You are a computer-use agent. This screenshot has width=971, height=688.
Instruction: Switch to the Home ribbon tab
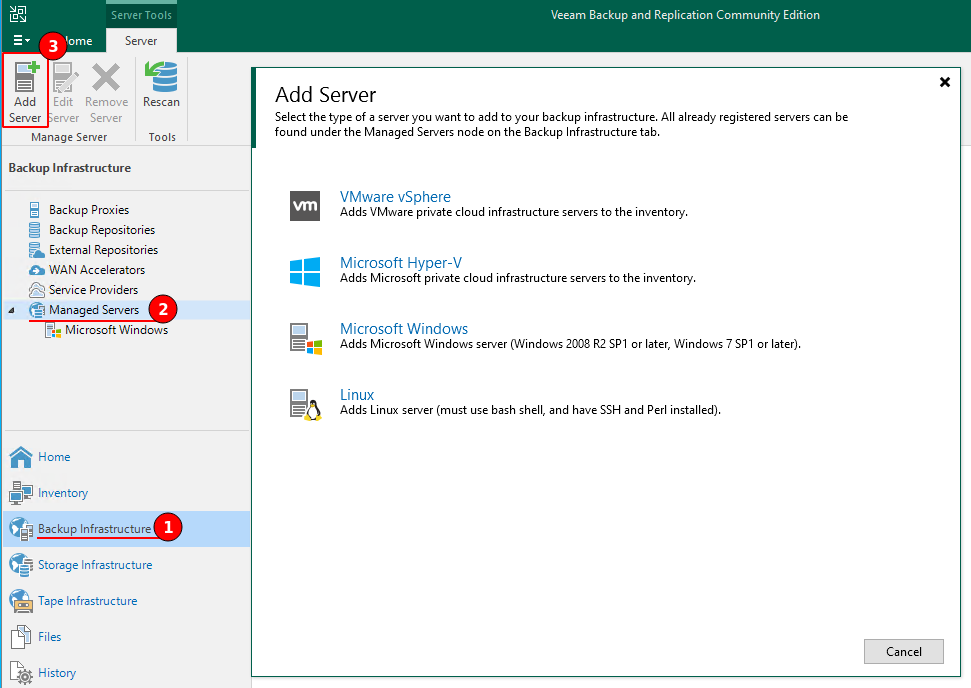(77, 41)
